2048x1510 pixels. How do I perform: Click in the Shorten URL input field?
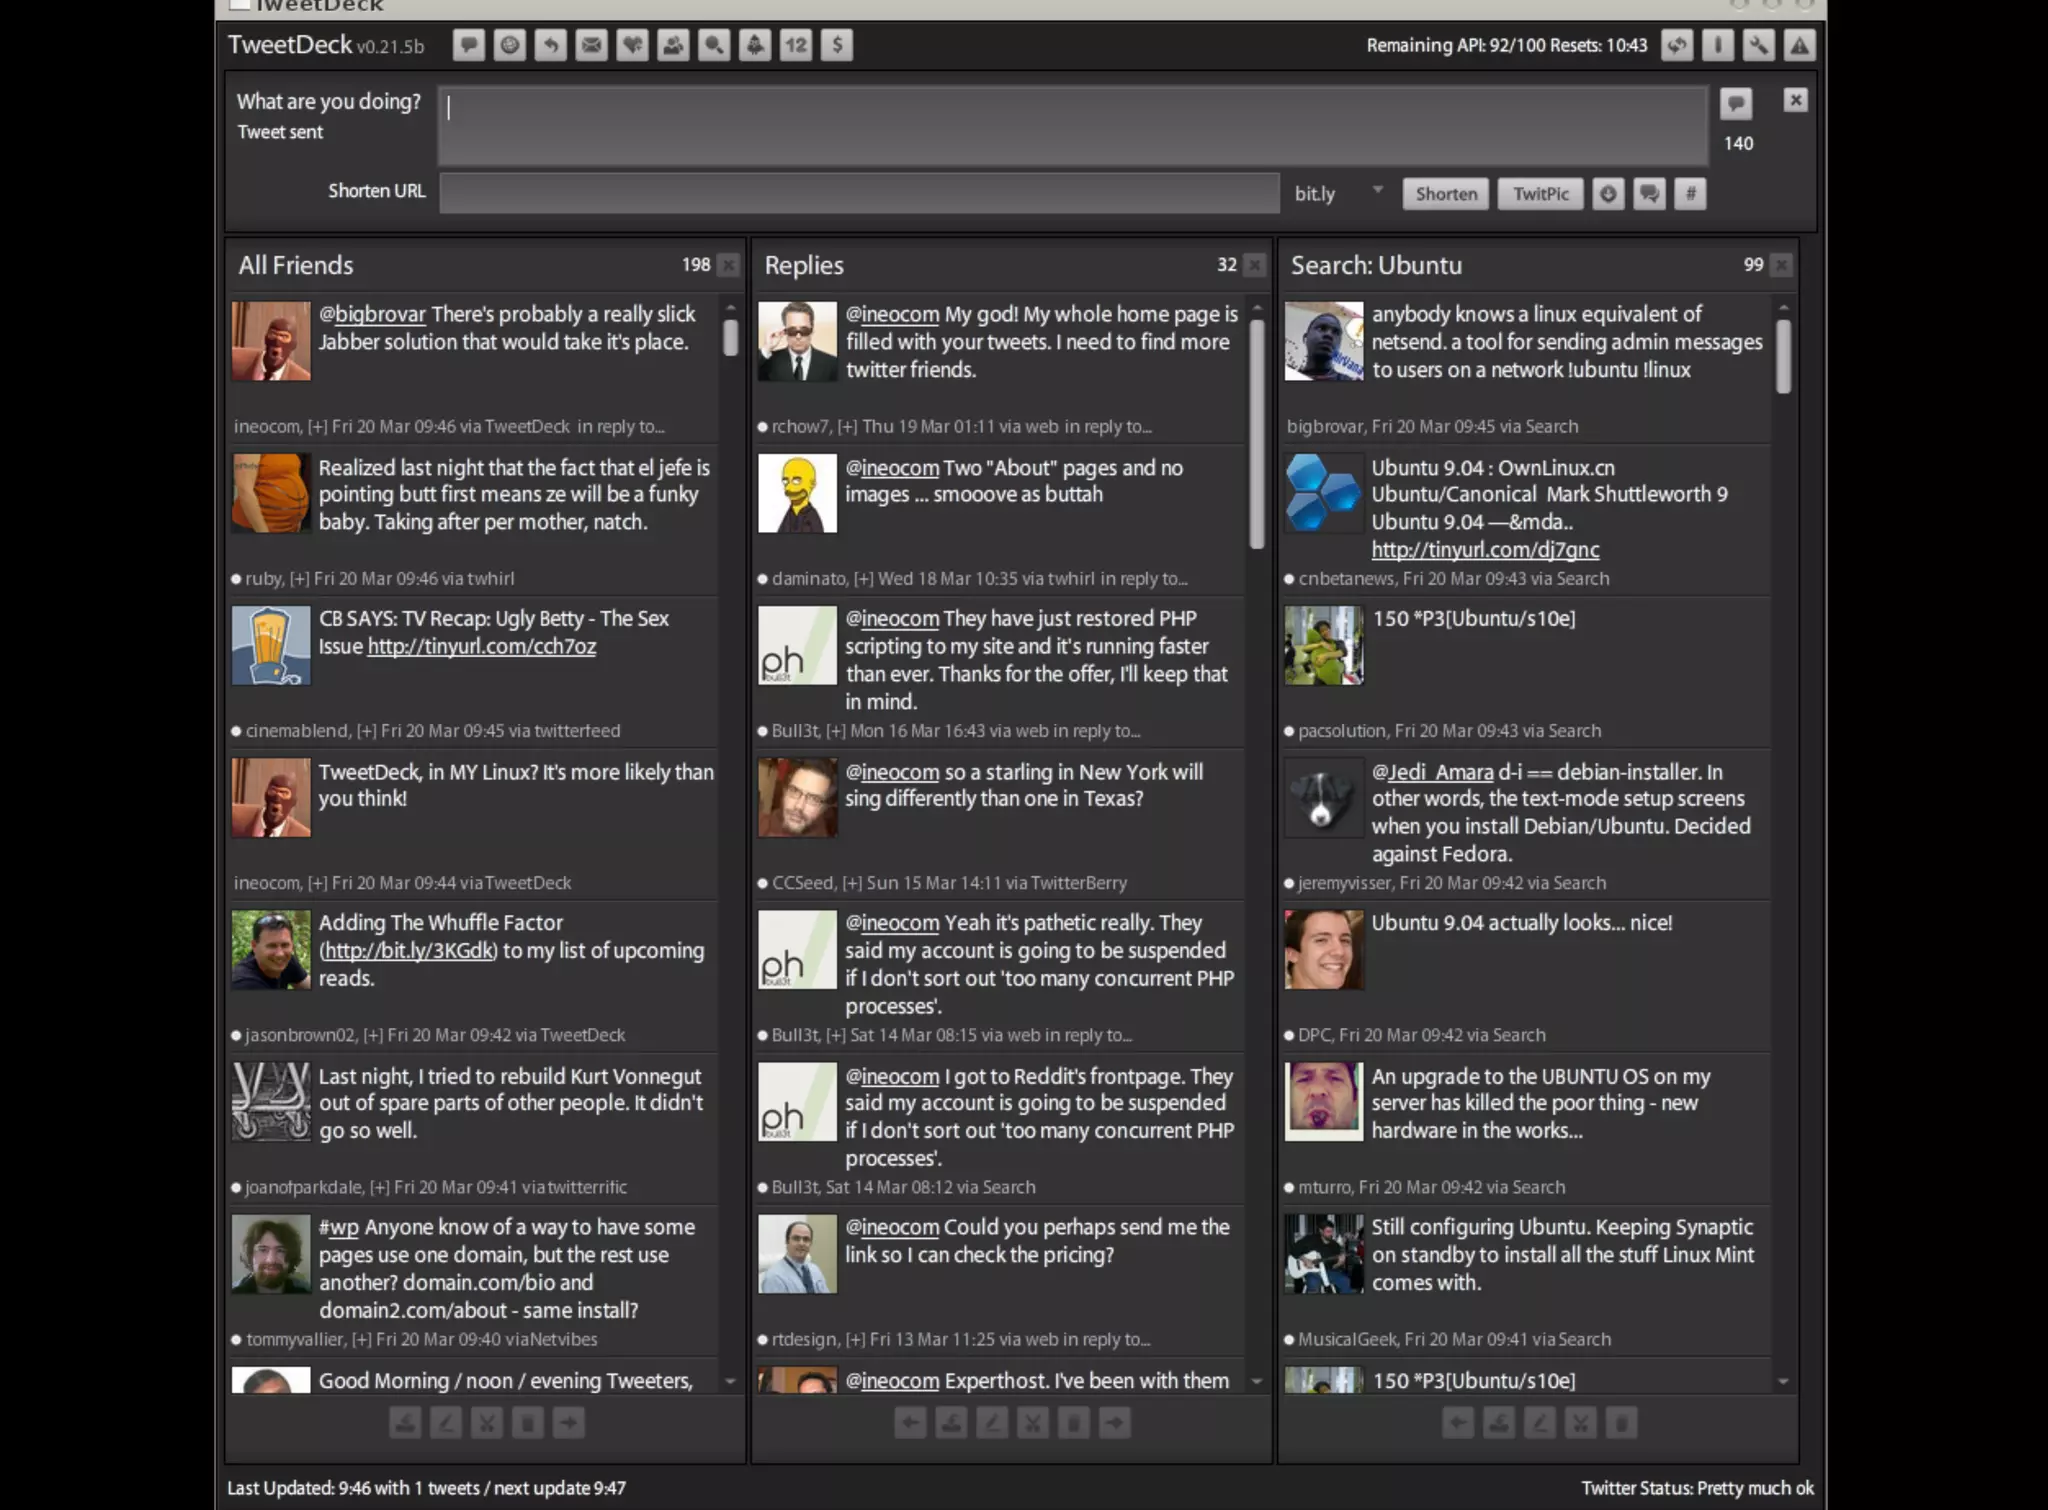(859, 194)
